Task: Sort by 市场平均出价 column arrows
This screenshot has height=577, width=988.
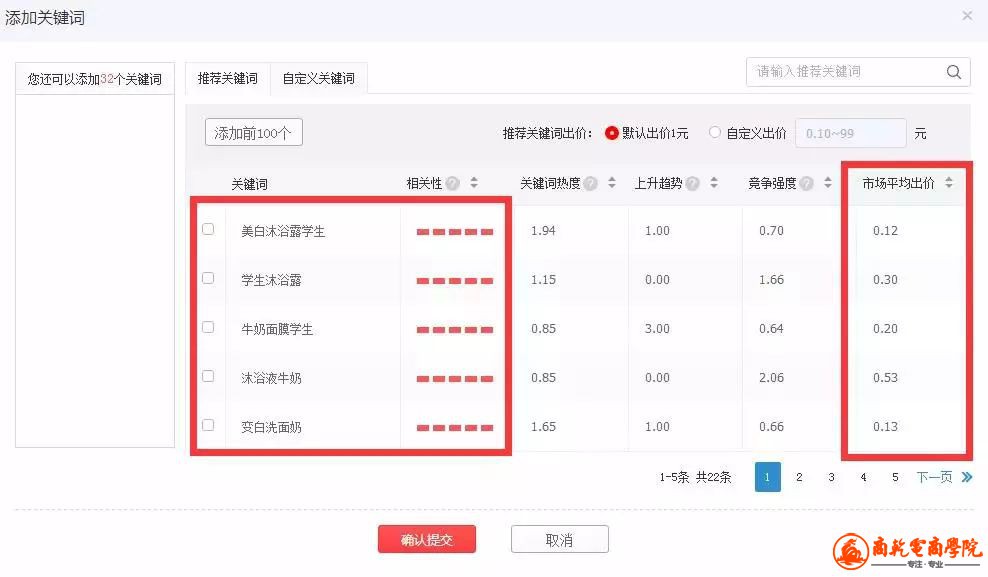Action: pos(949,183)
